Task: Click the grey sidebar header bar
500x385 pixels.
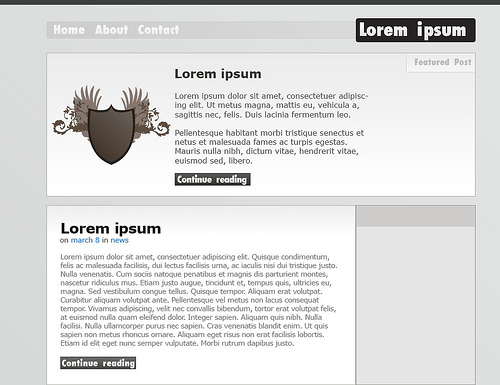Action: [x=416, y=216]
